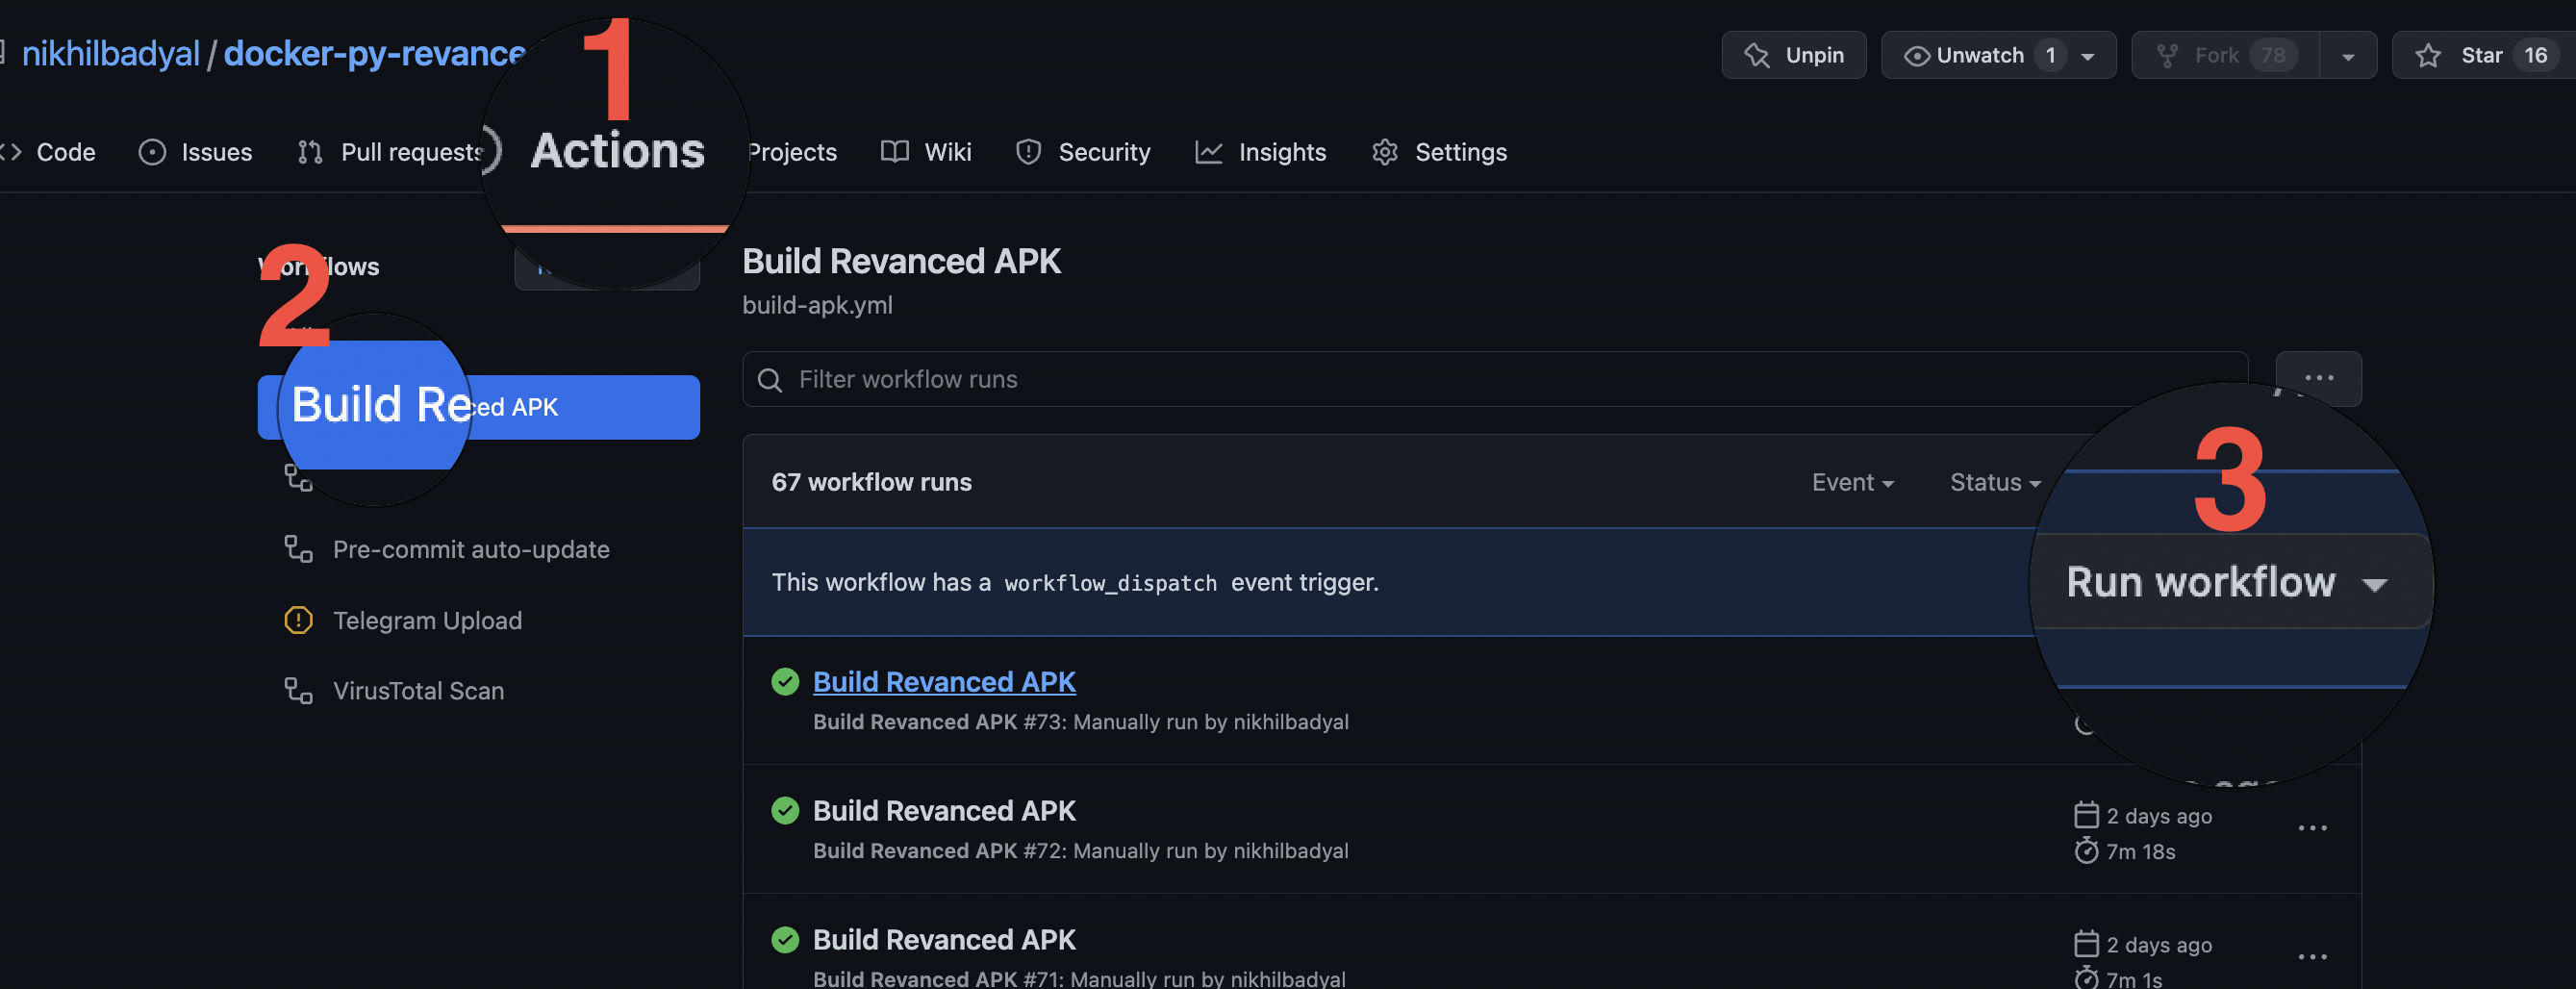The height and width of the screenshot is (989, 2576).
Task: Click the Pre-commit auto-update workflow icon
Action: [x=299, y=549]
